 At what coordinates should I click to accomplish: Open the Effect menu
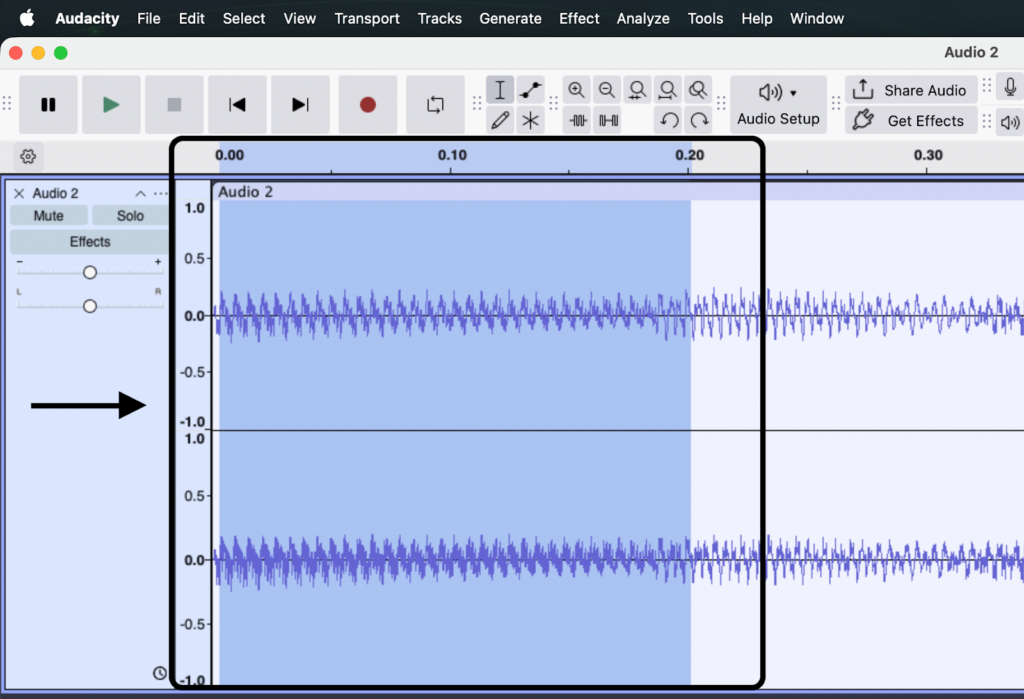click(x=579, y=18)
